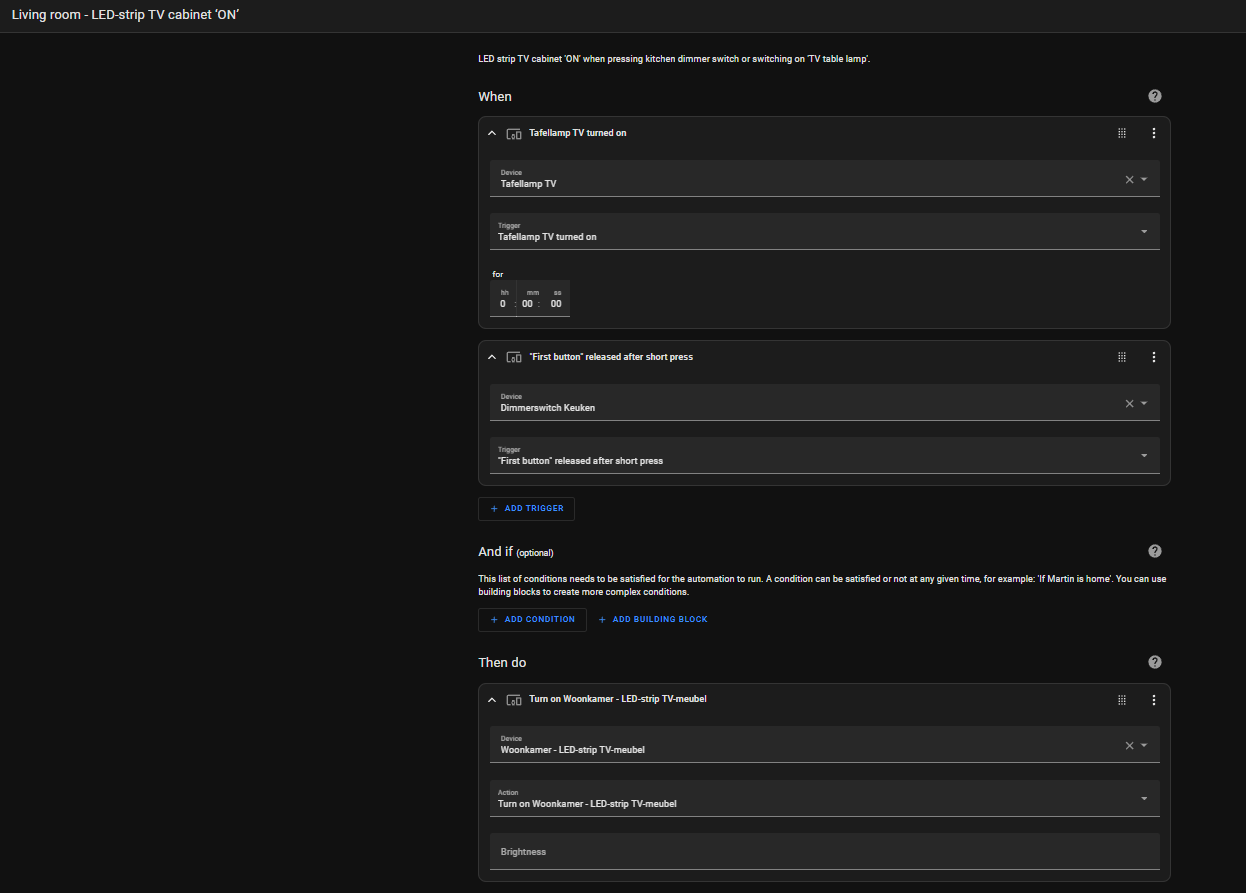Collapse the Turn on Woonkamer action card

click(492, 700)
